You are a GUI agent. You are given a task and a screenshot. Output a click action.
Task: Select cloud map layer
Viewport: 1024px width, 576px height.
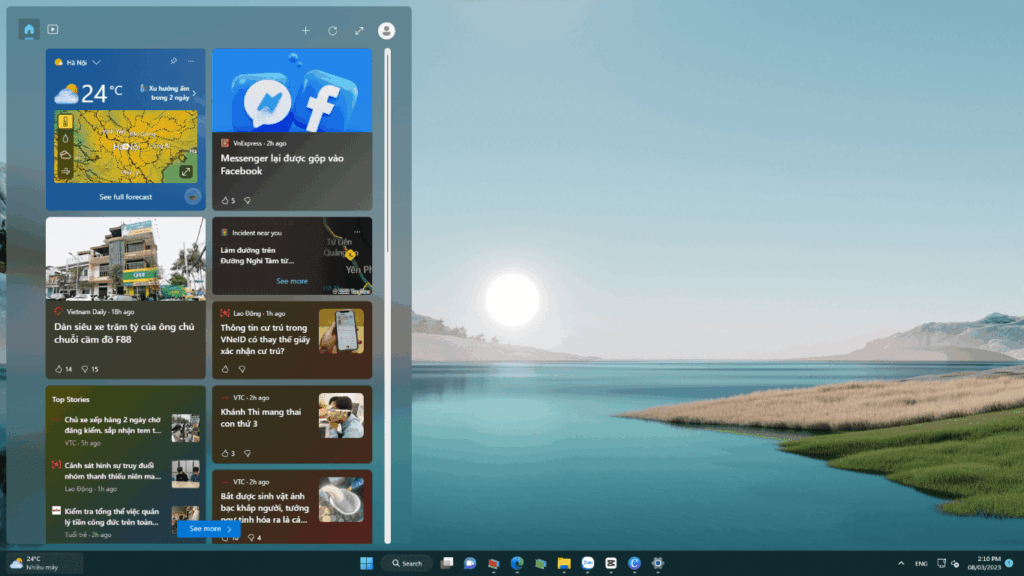[65, 155]
